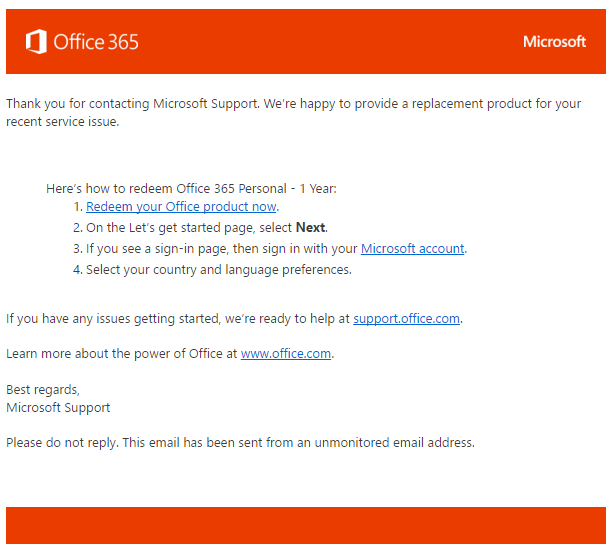Click step 4 about country and language preferences
This screenshot has width=616, height=558.
(x=218, y=270)
